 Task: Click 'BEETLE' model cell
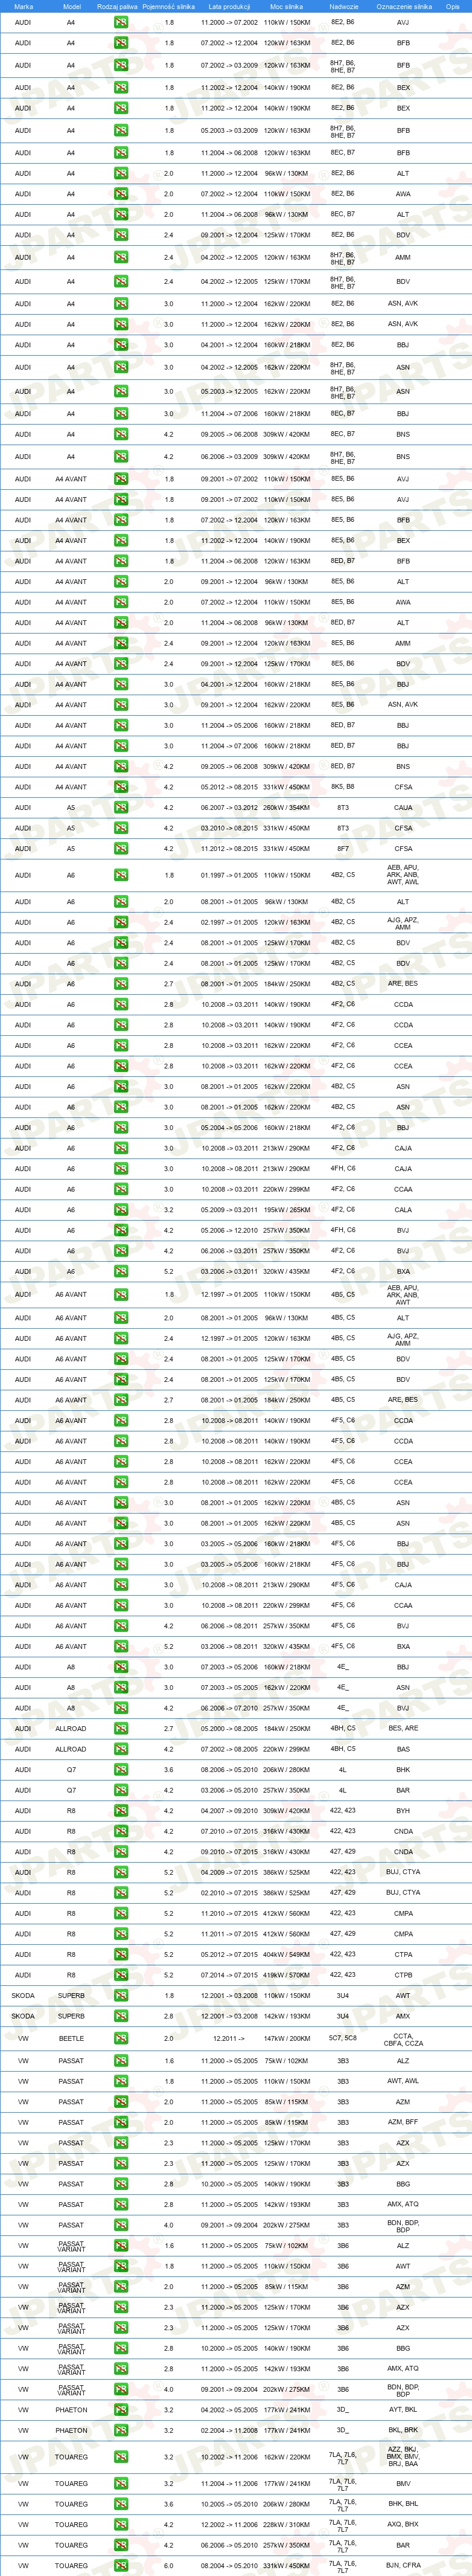71,2038
